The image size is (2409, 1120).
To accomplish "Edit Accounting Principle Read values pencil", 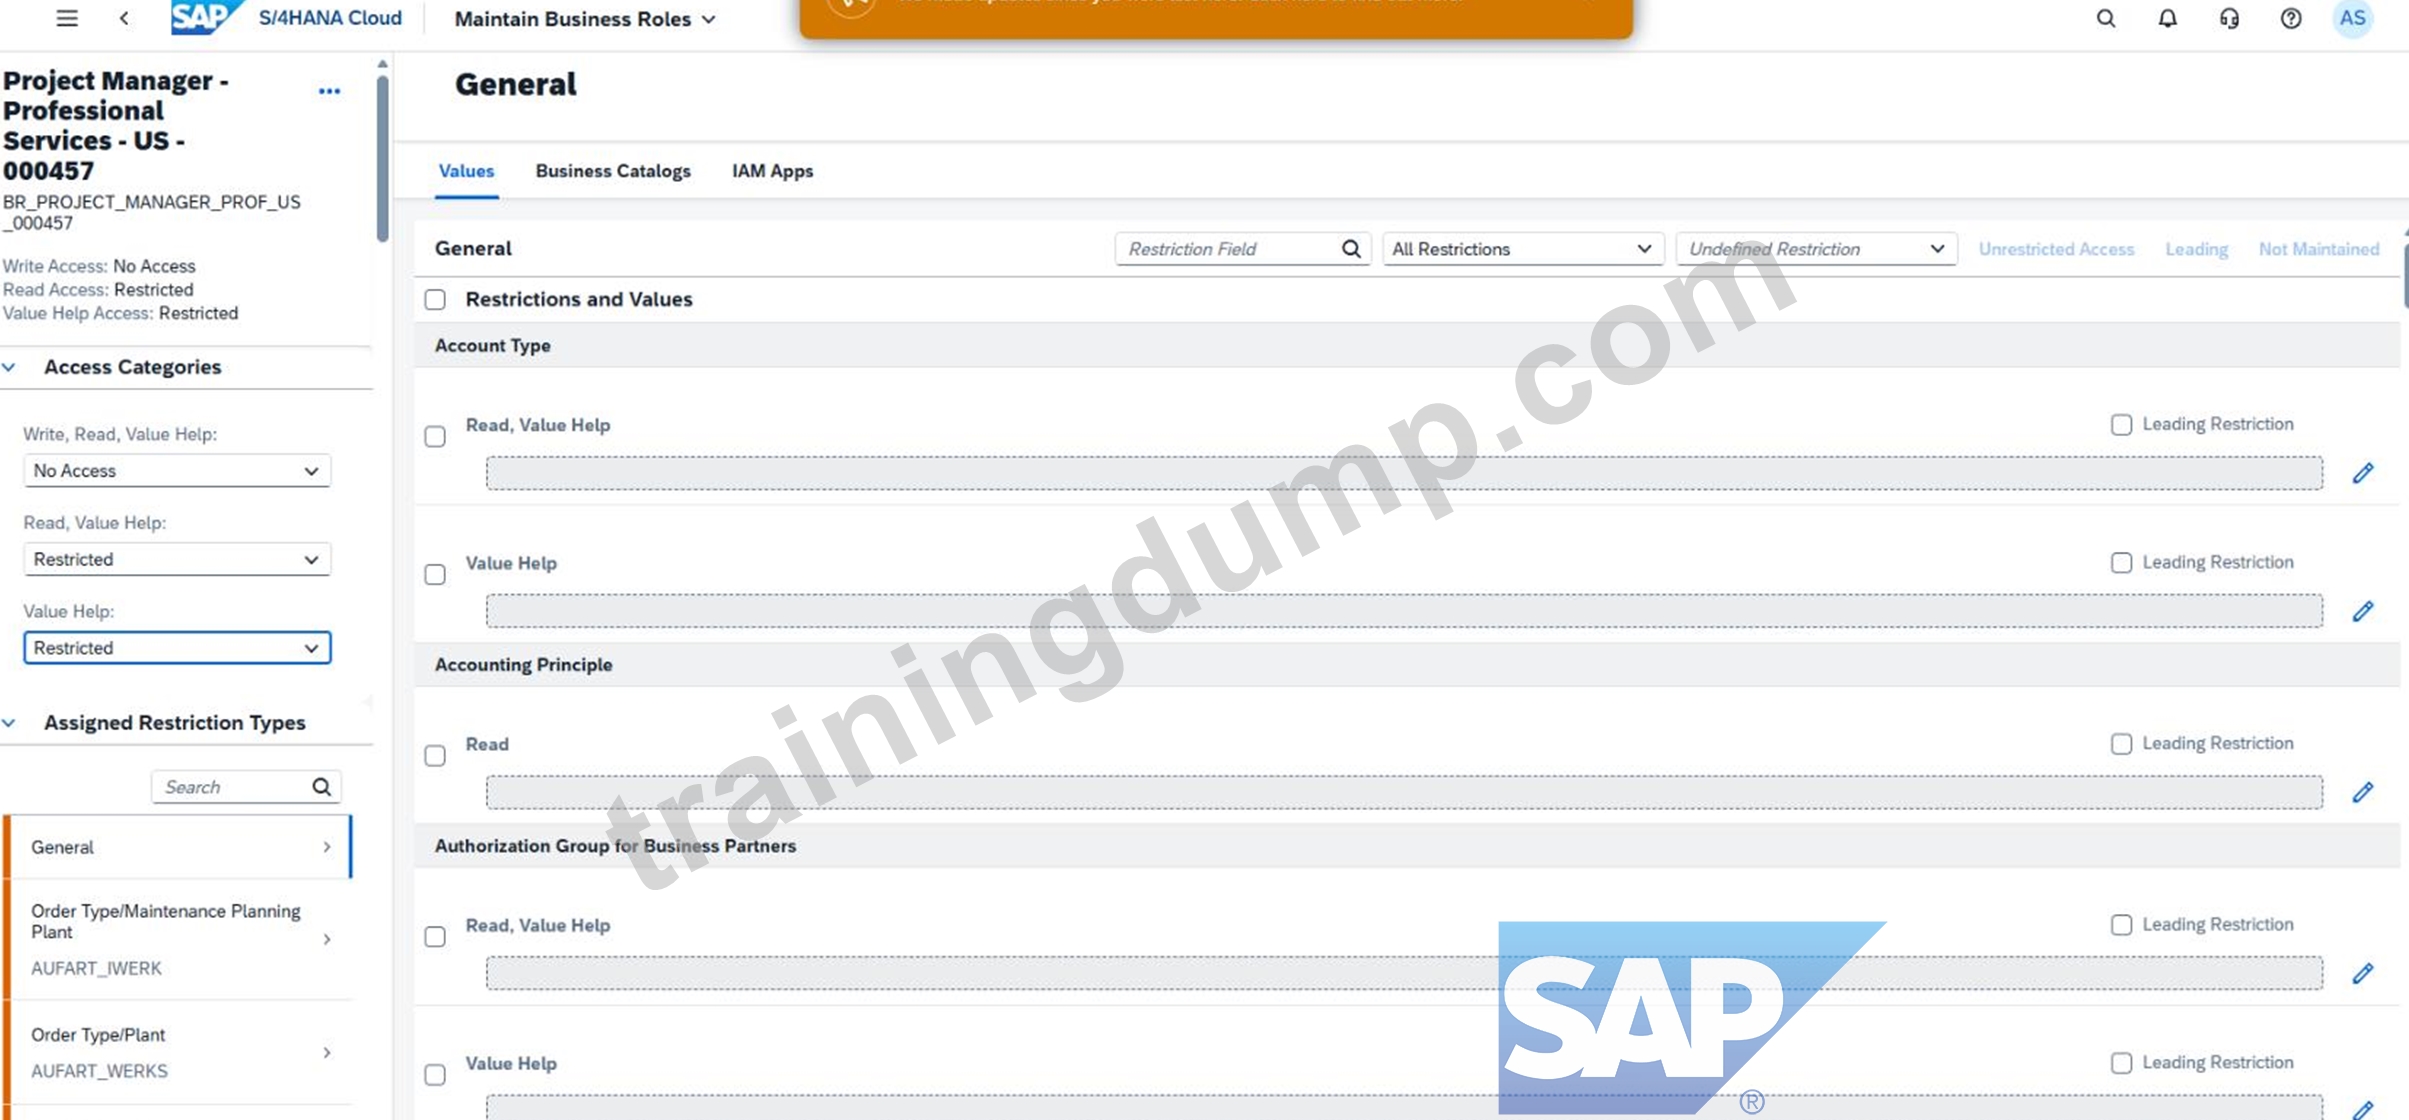I will coord(2362,792).
